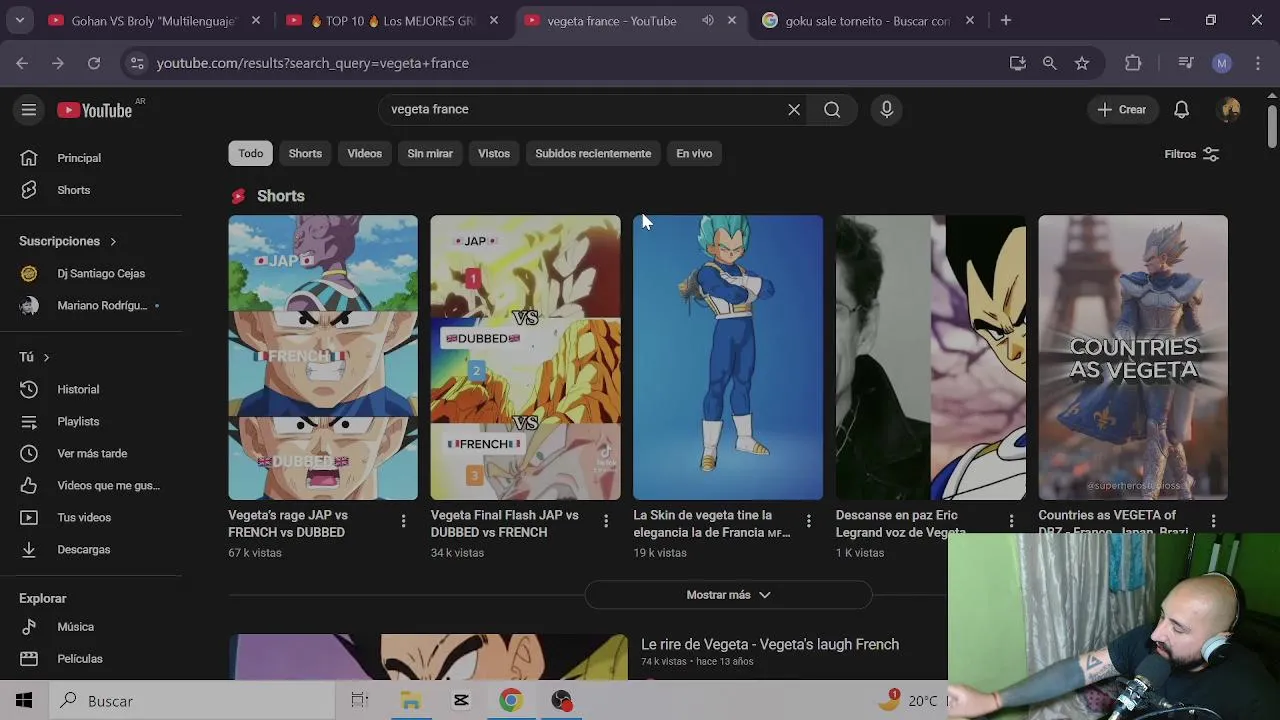Open the notifications bell

pyautogui.click(x=1181, y=110)
